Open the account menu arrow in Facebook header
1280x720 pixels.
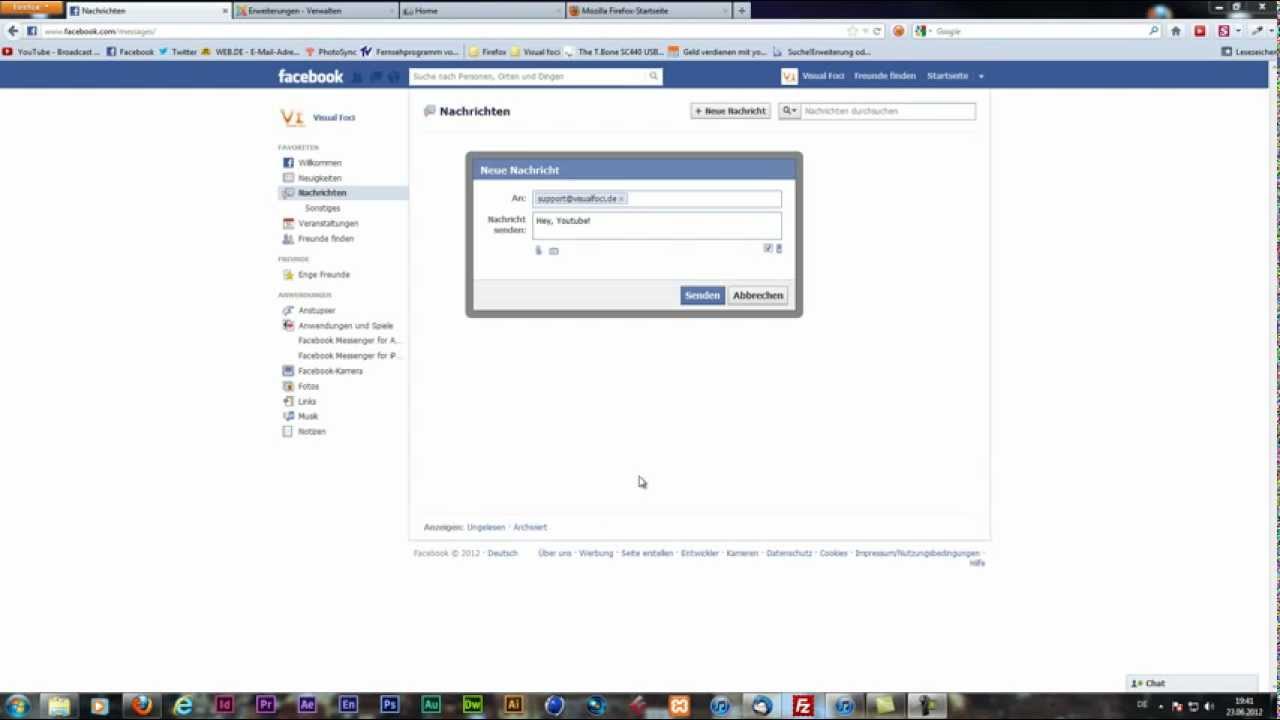(x=981, y=76)
